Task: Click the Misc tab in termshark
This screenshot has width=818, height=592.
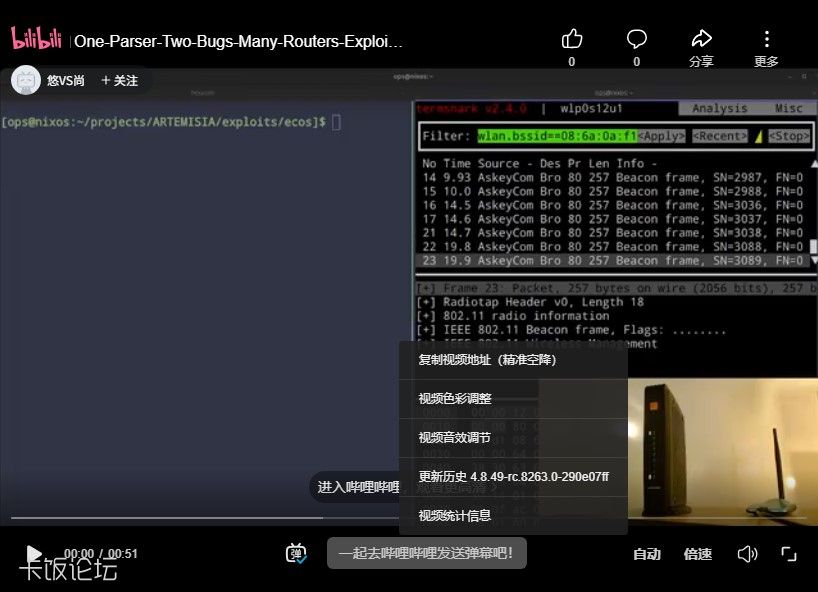Action: [788, 108]
